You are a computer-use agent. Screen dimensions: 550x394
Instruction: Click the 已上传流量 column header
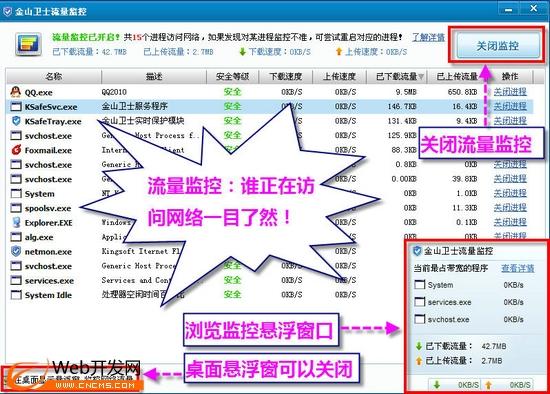click(457, 76)
